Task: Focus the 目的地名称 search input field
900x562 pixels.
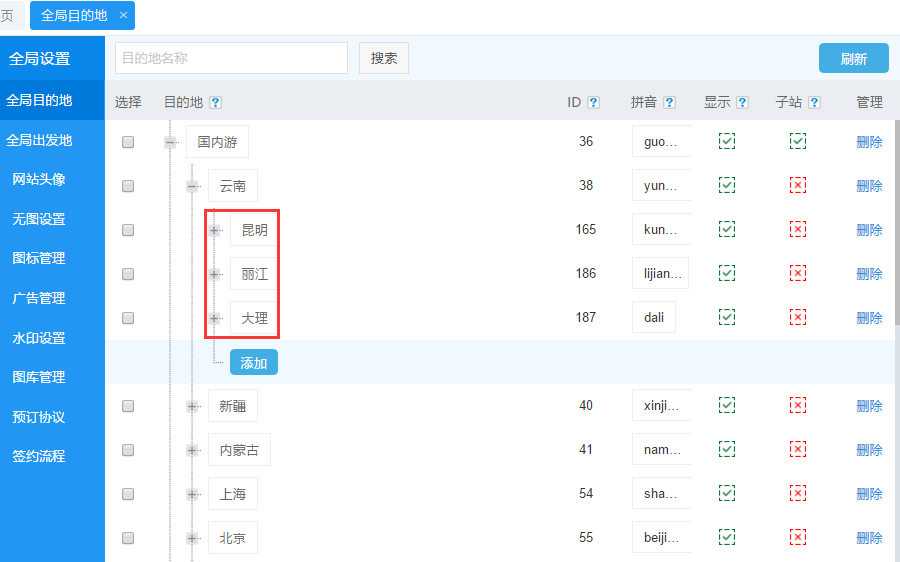Action: [231, 58]
